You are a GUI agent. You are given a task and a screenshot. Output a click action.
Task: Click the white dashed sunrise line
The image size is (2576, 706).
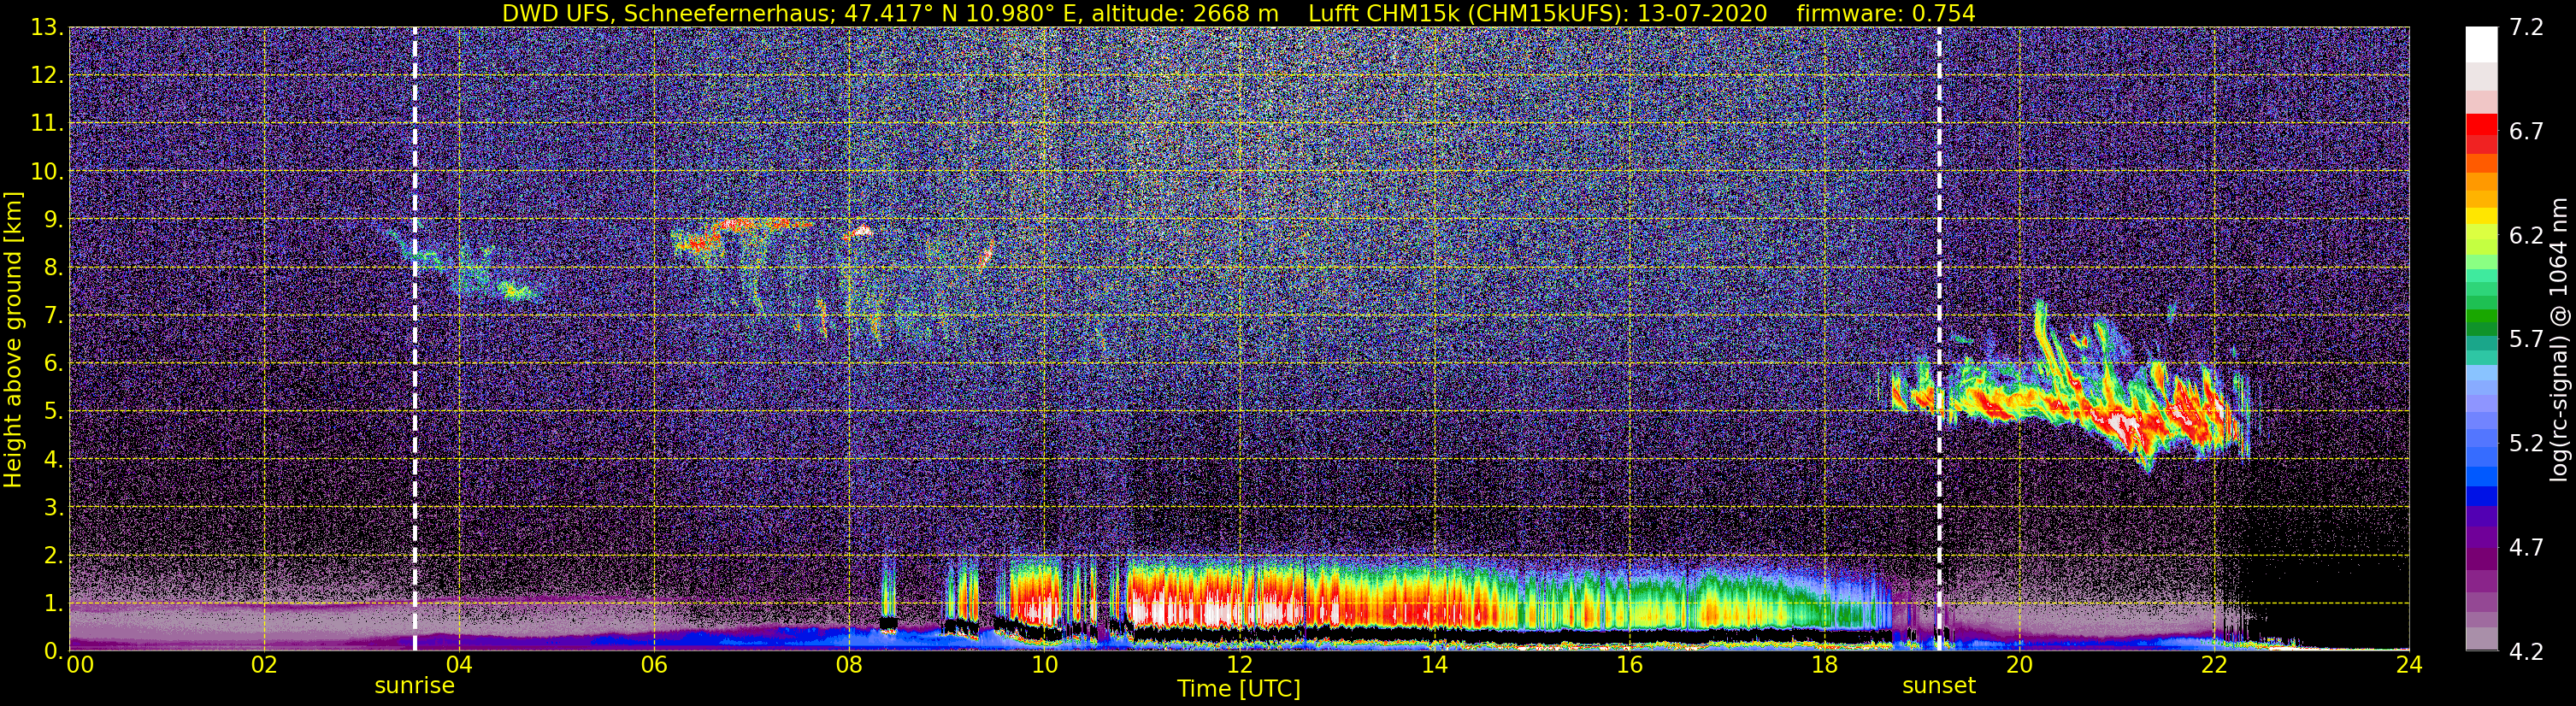(x=415, y=339)
